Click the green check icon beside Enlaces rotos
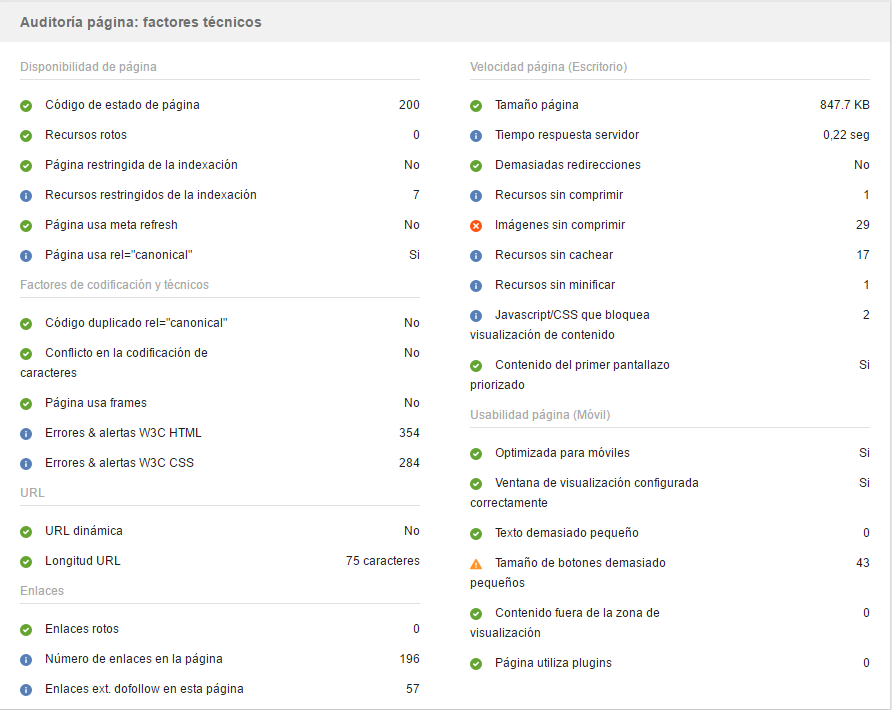The width and height of the screenshot is (892, 710). tap(26, 629)
